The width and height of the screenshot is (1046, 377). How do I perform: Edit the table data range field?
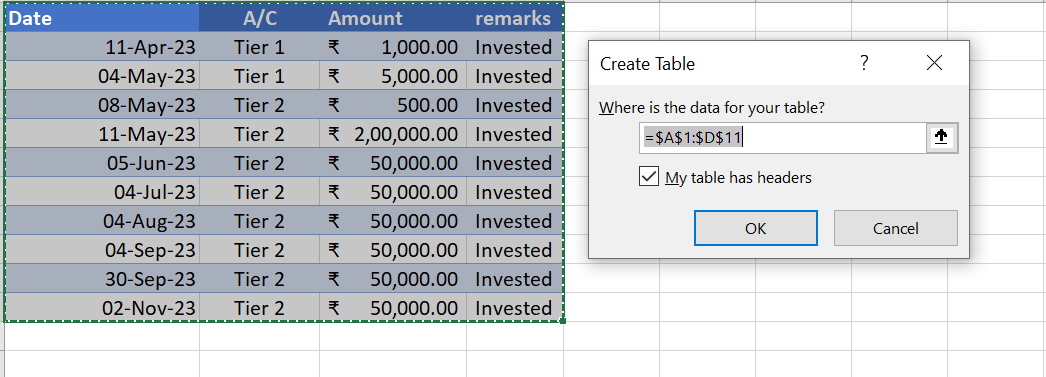[x=783, y=138]
